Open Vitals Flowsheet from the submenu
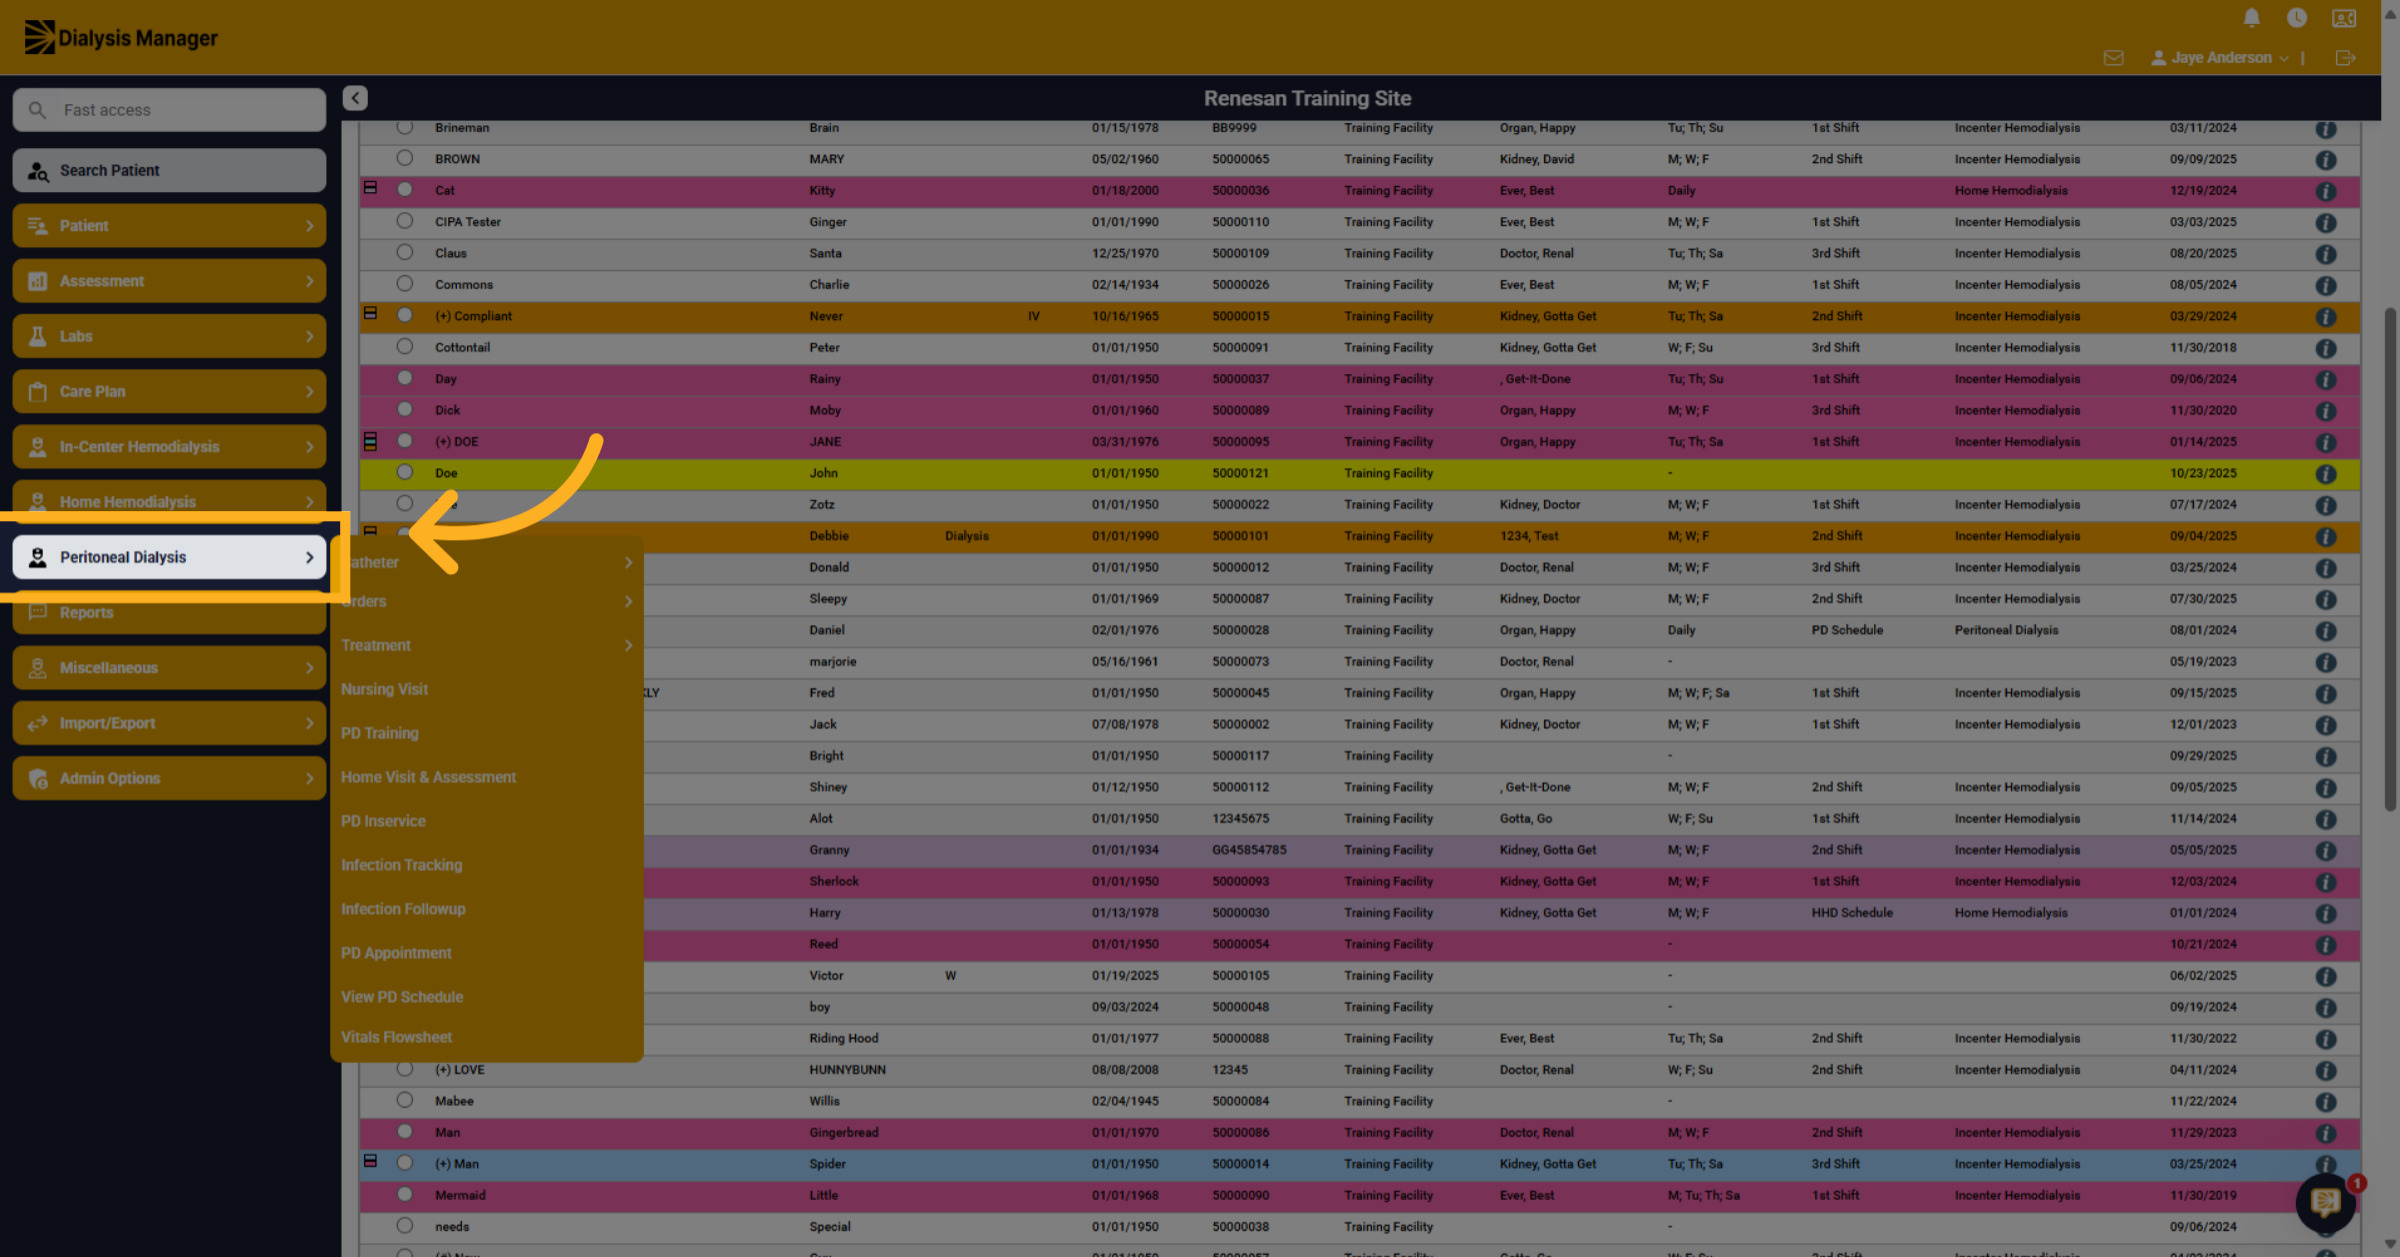Viewport: 2400px width, 1257px height. (396, 1038)
